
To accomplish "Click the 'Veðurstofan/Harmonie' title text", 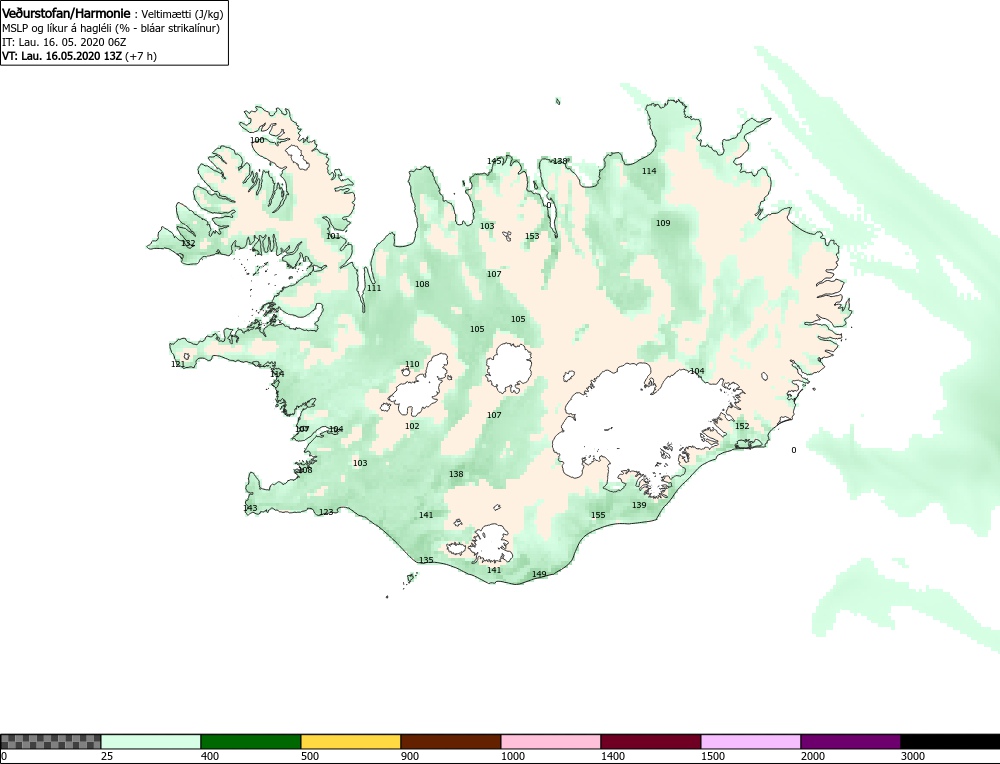I will click(x=66, y=13).
